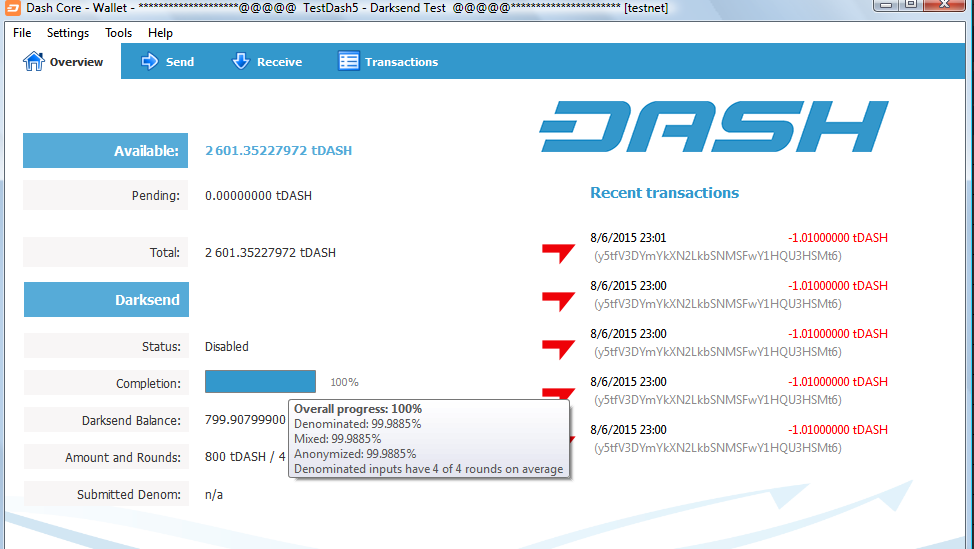Viewport: 974px width, 549px height.
Task: Open the File menu
Action: tap(22, 33)
